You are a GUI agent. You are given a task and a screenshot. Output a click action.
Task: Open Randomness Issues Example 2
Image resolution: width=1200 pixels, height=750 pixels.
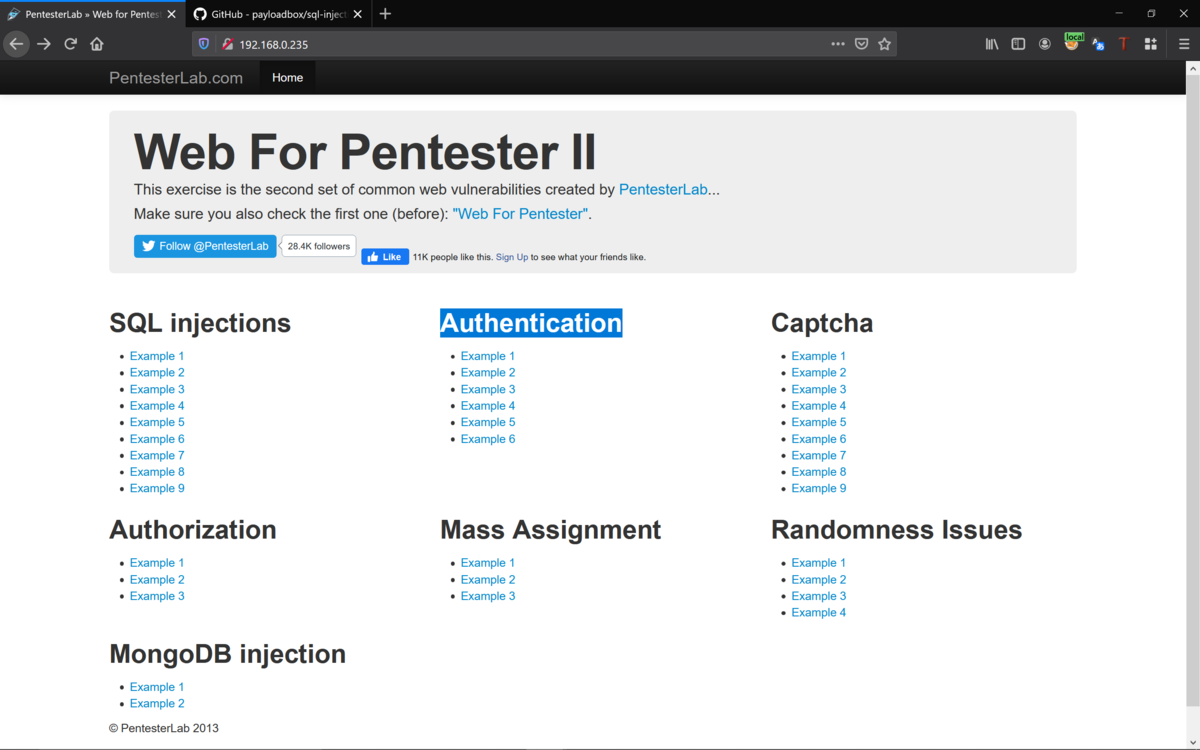pyautogui.click(x=819, y=579)
